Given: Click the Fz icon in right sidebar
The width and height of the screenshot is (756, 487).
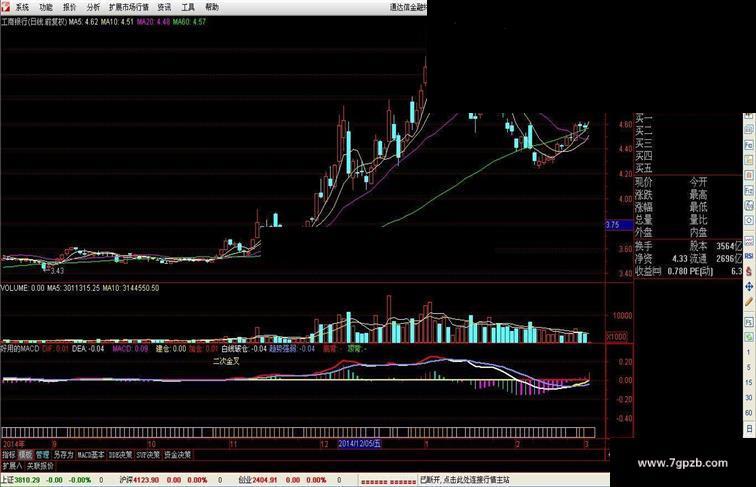Looking at the screenshot, I should (749, 190).
